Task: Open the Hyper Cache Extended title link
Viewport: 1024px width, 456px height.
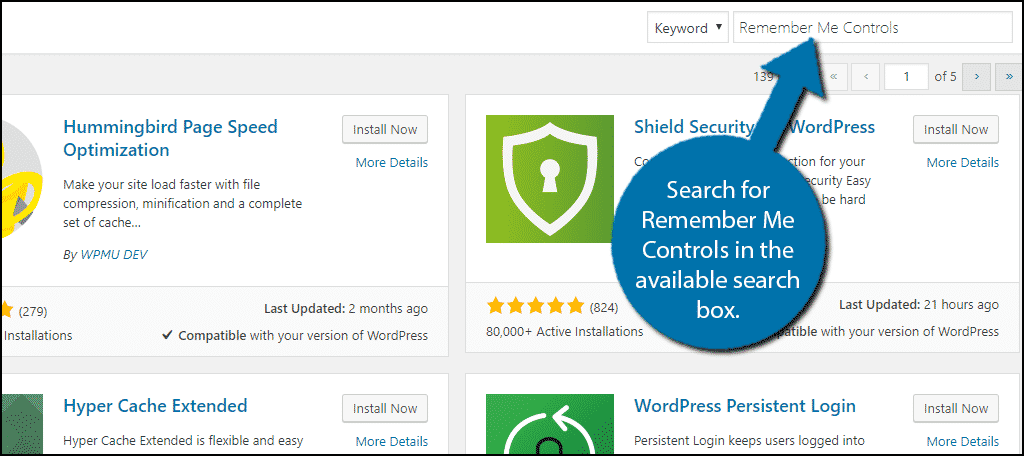Action: [155, 406]
